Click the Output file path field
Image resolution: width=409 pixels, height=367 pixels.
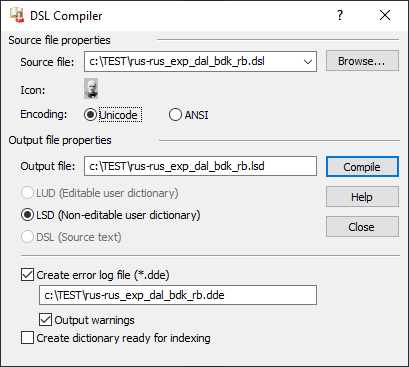[200, 166]
